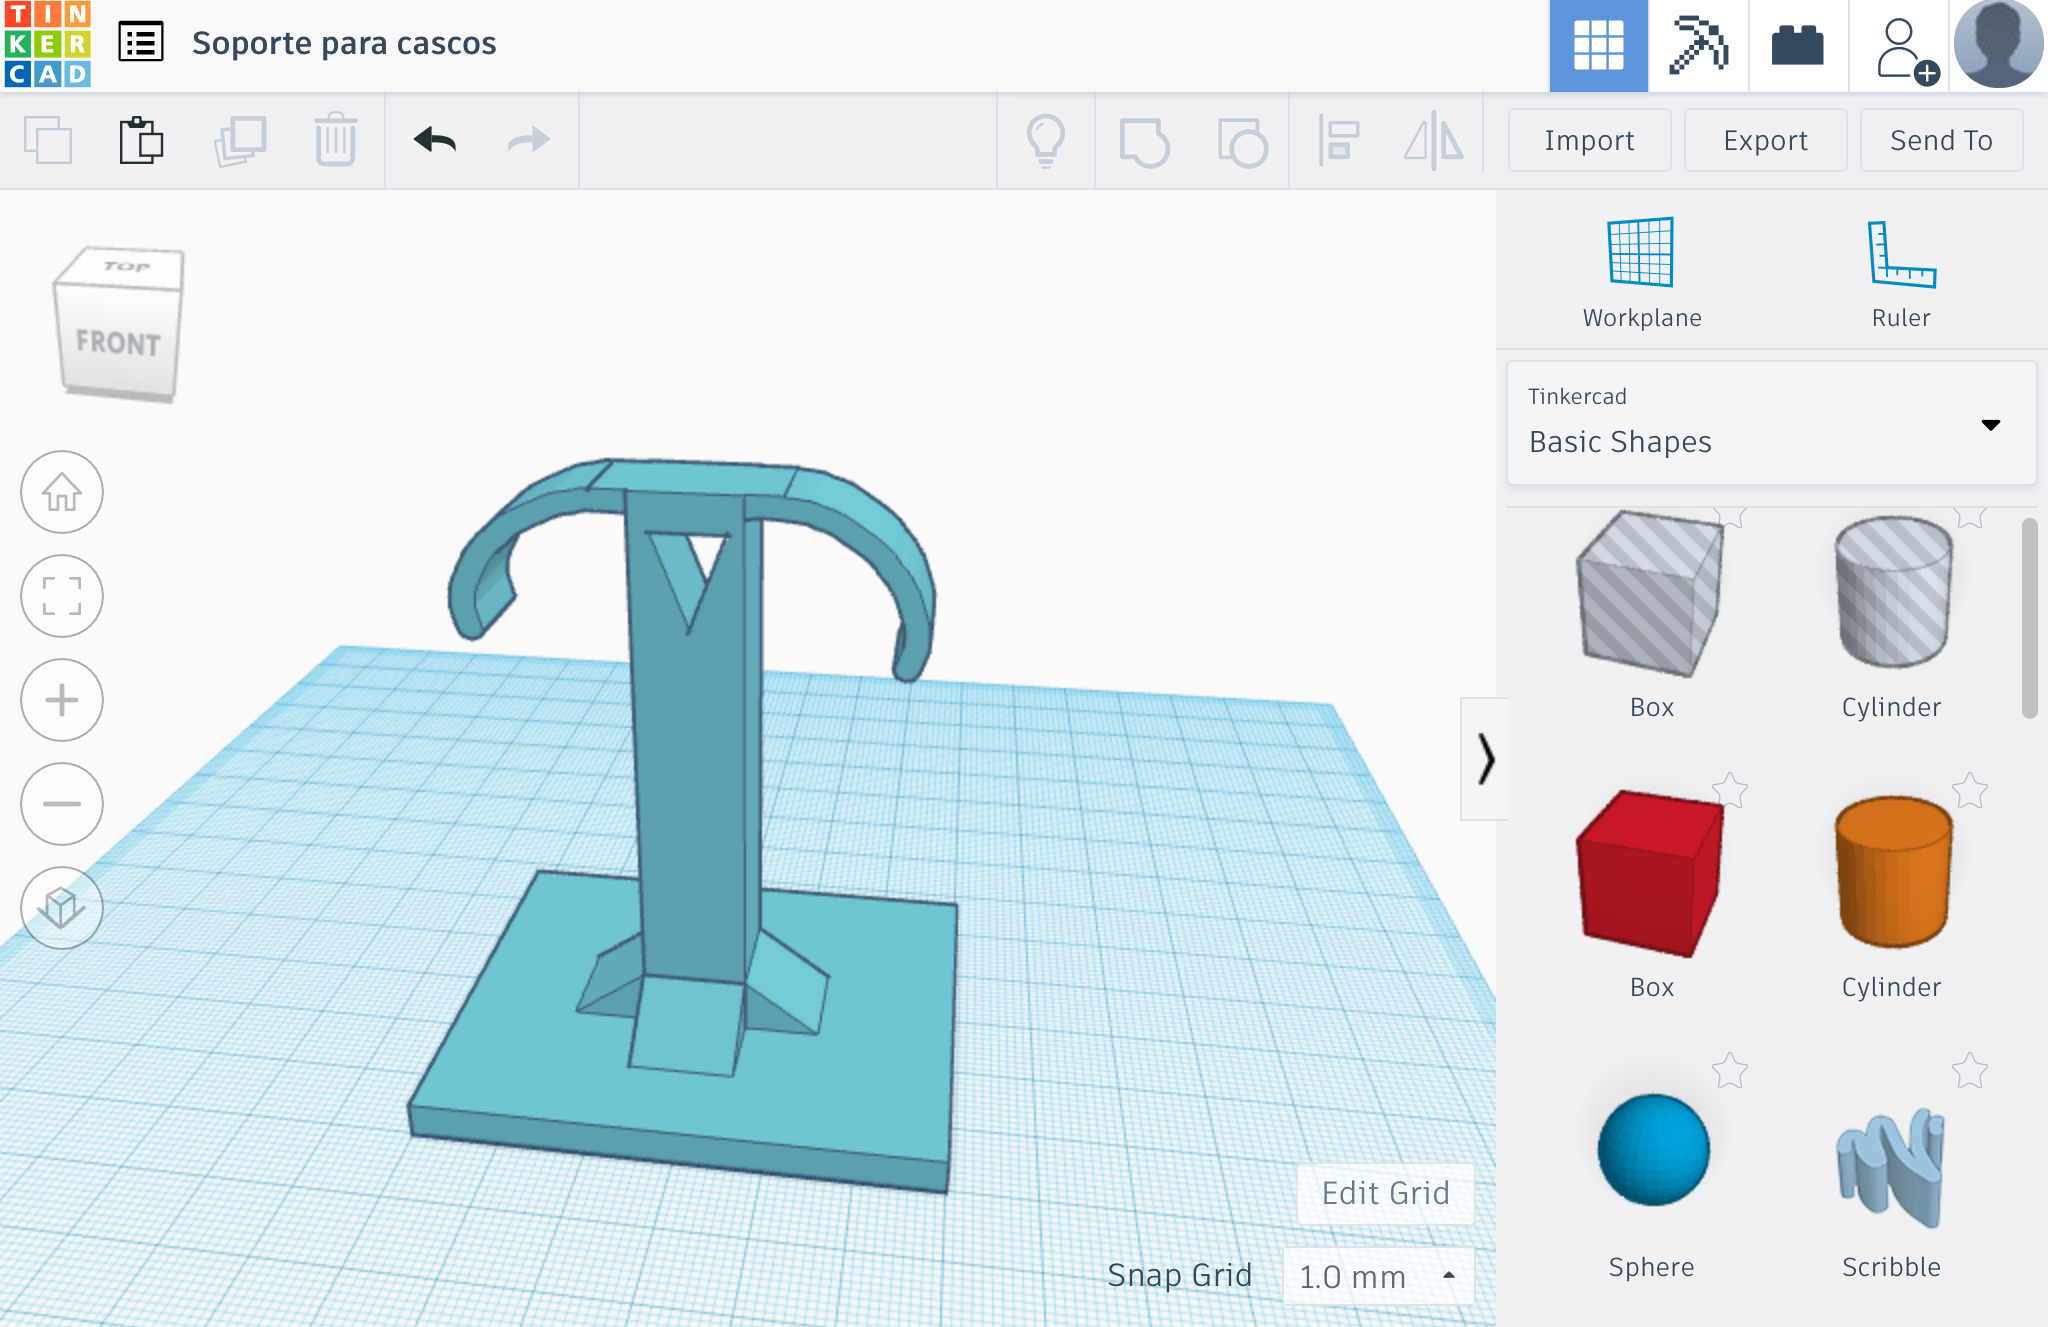The width and height of the screenshot is (2048, 1327).
Task: Click the home view icon
Action: 62,492
